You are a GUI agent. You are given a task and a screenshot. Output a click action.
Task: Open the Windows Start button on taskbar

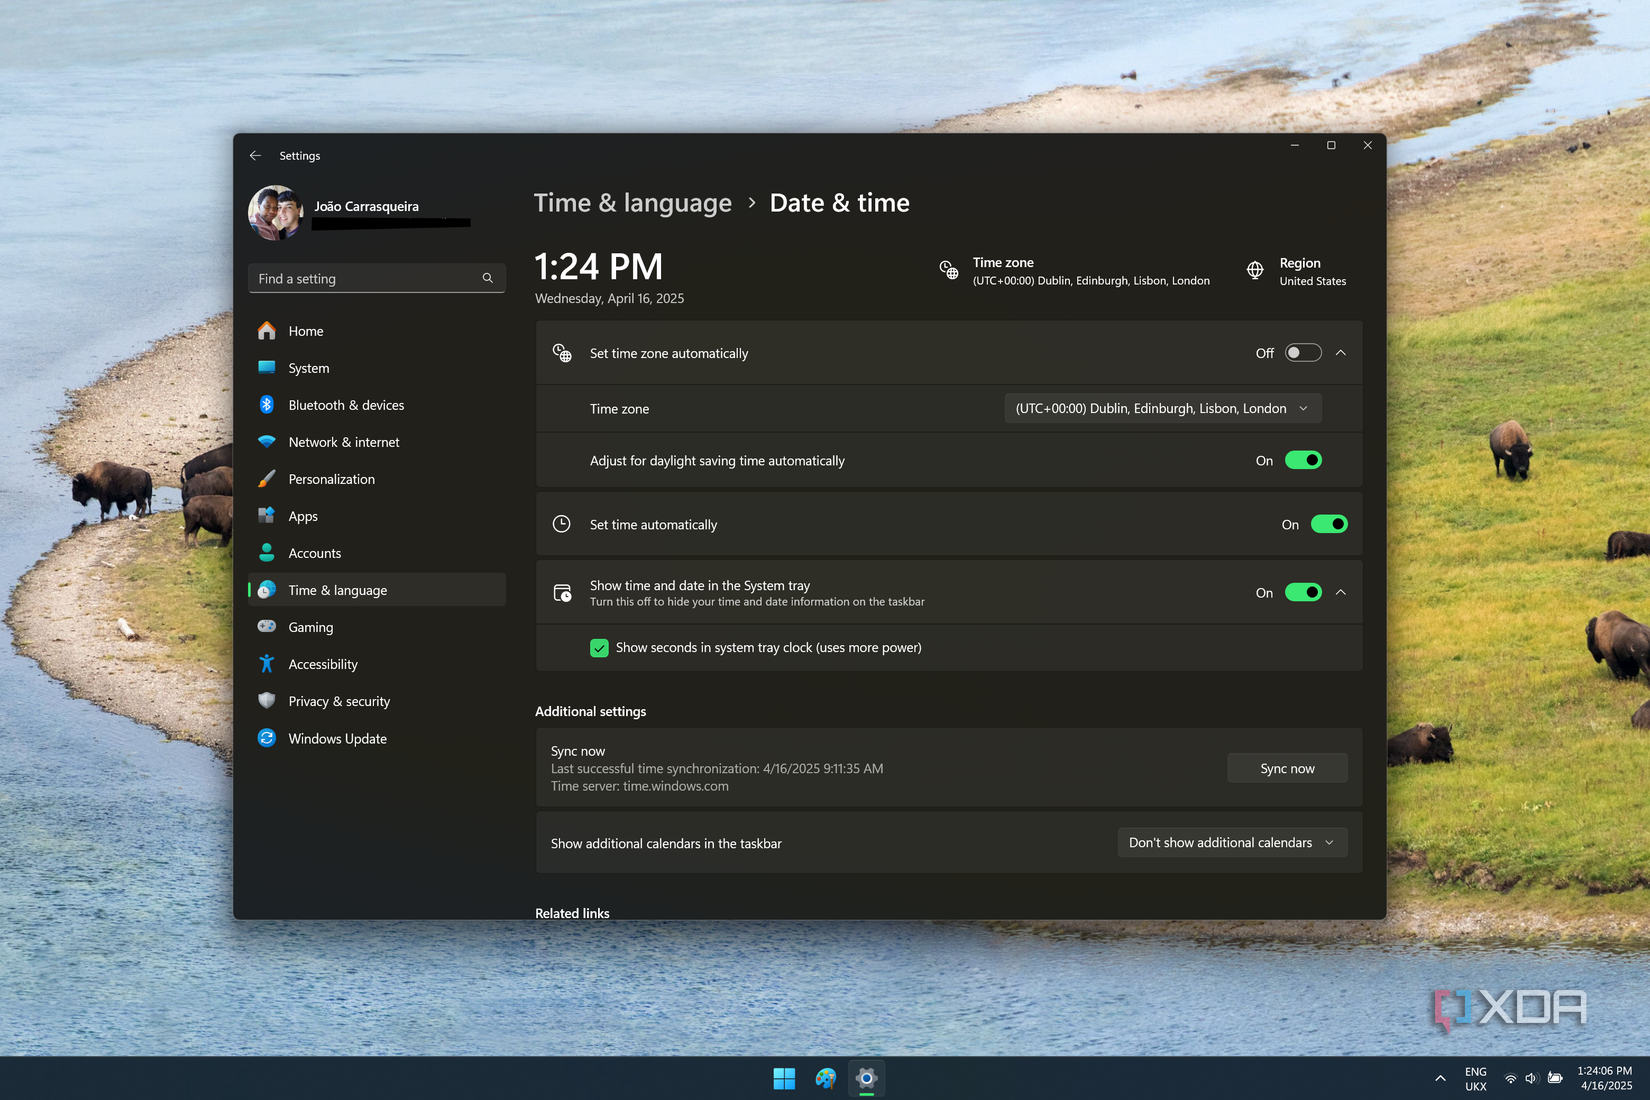[784, 1078]
